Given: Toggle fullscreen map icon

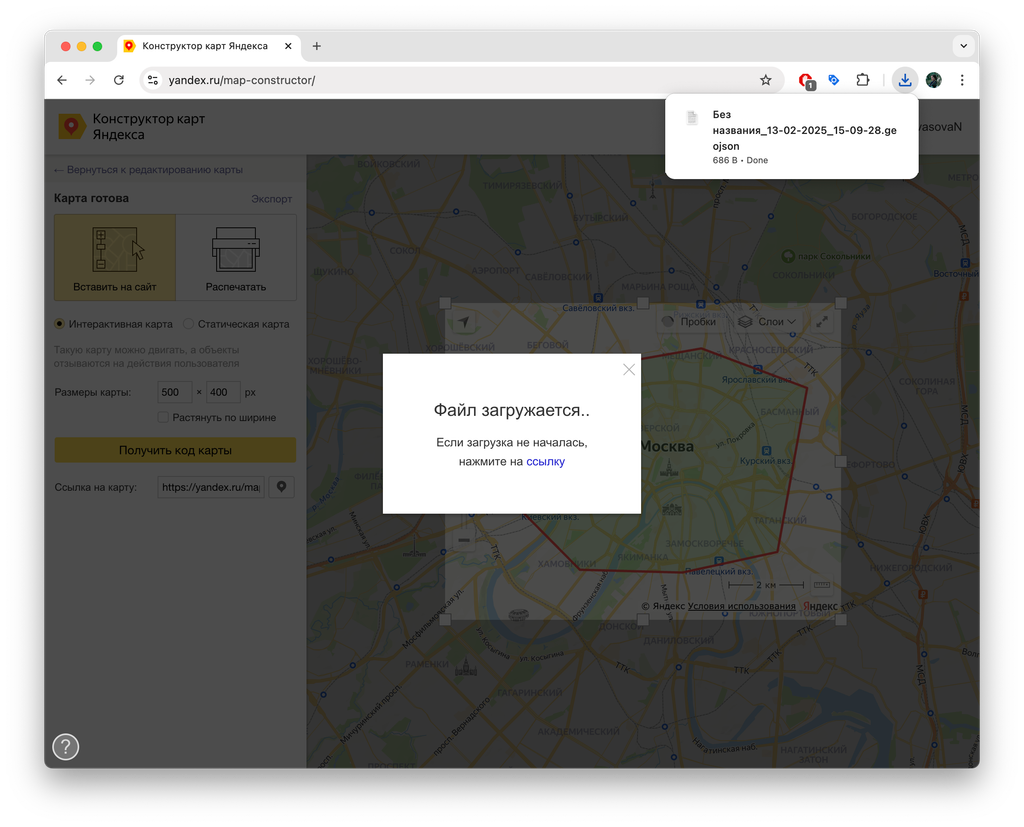Looking at the screenshot, I should pos(822,321).
